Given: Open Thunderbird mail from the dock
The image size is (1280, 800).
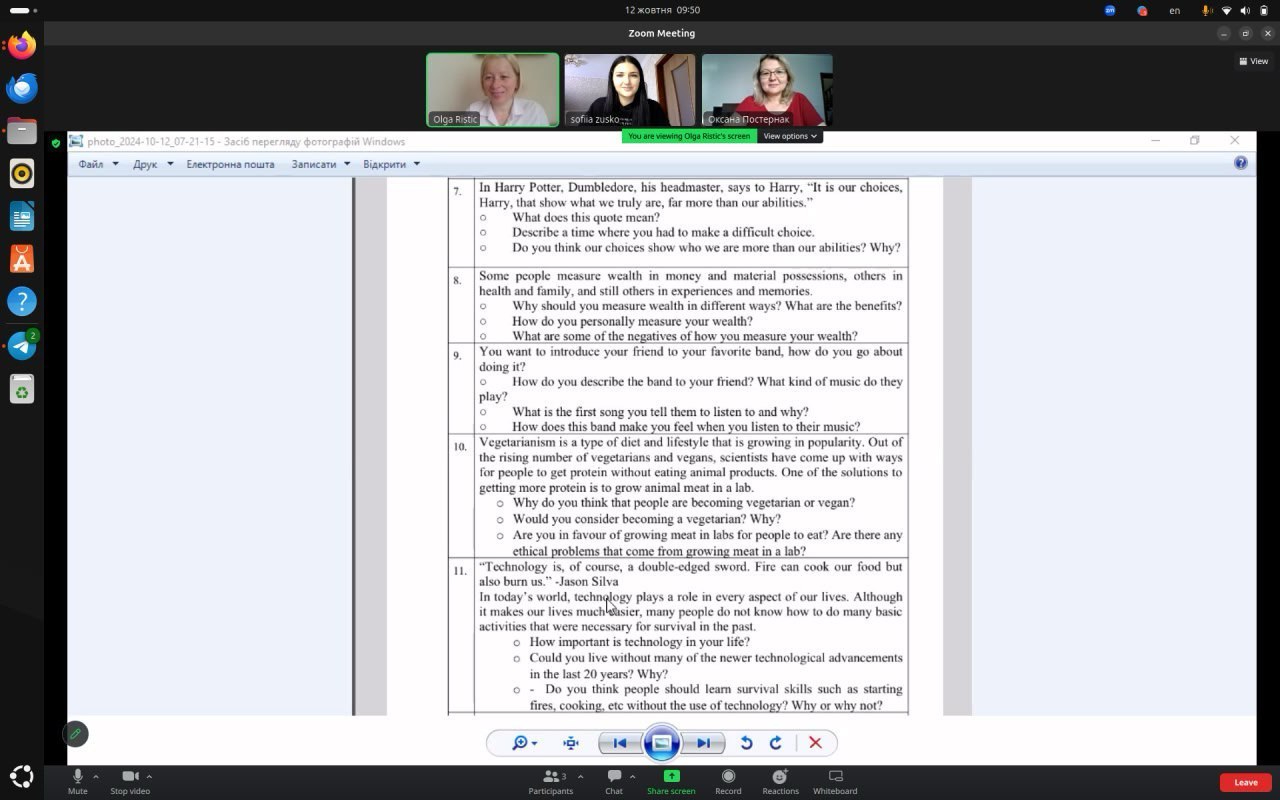Looking at the screenshot, I should tap(22, 88).
